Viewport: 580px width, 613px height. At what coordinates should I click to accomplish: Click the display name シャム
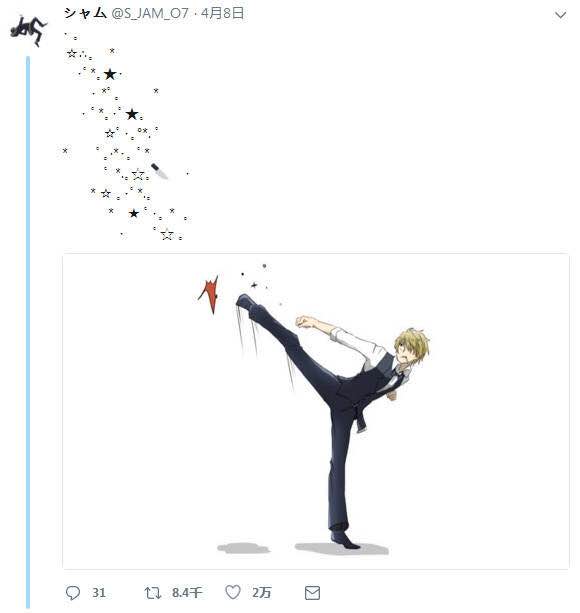86,13
